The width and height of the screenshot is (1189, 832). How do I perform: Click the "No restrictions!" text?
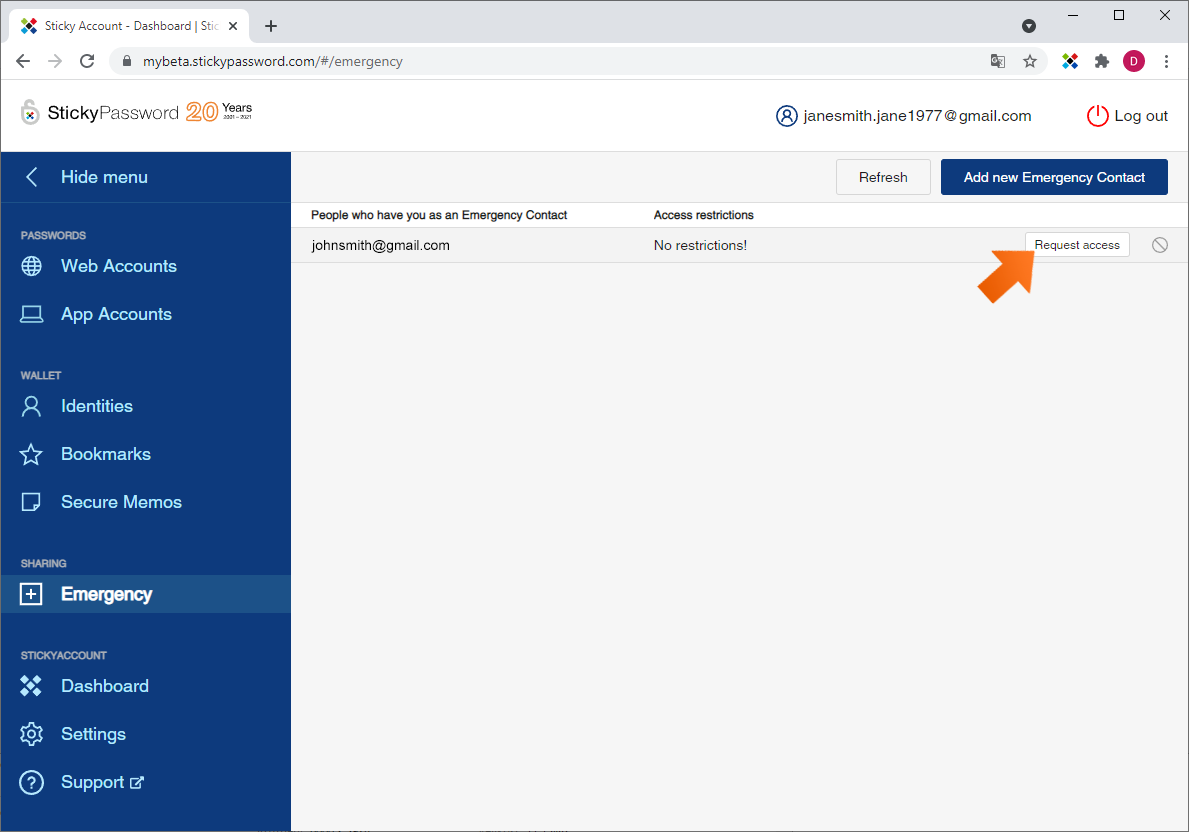pos(700,245)
